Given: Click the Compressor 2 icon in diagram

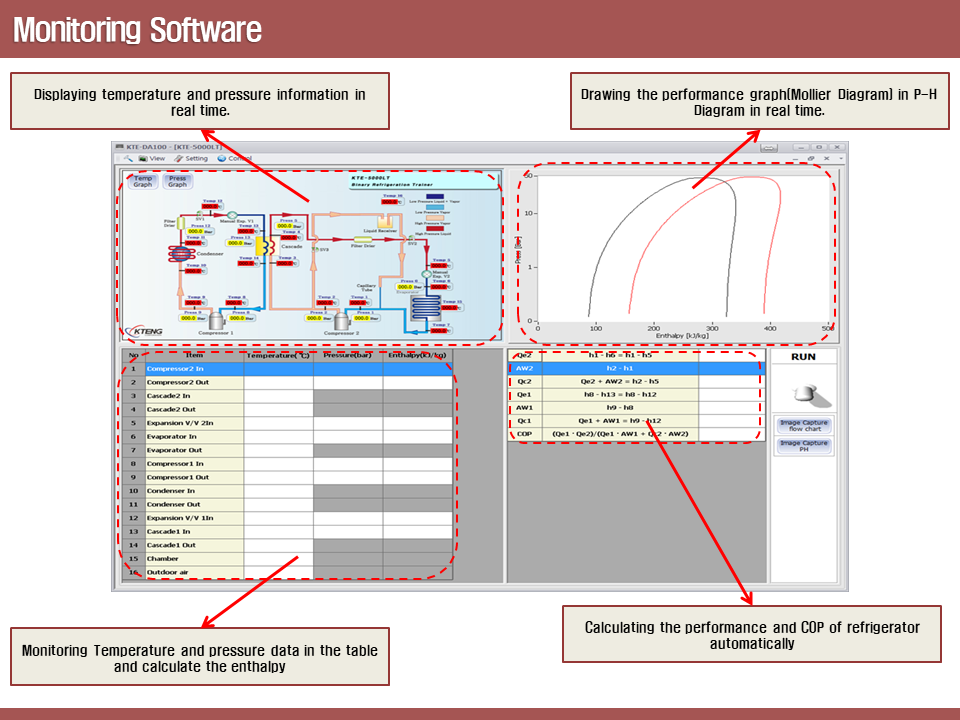Looking at the screenshot, I should coord(342,319).
